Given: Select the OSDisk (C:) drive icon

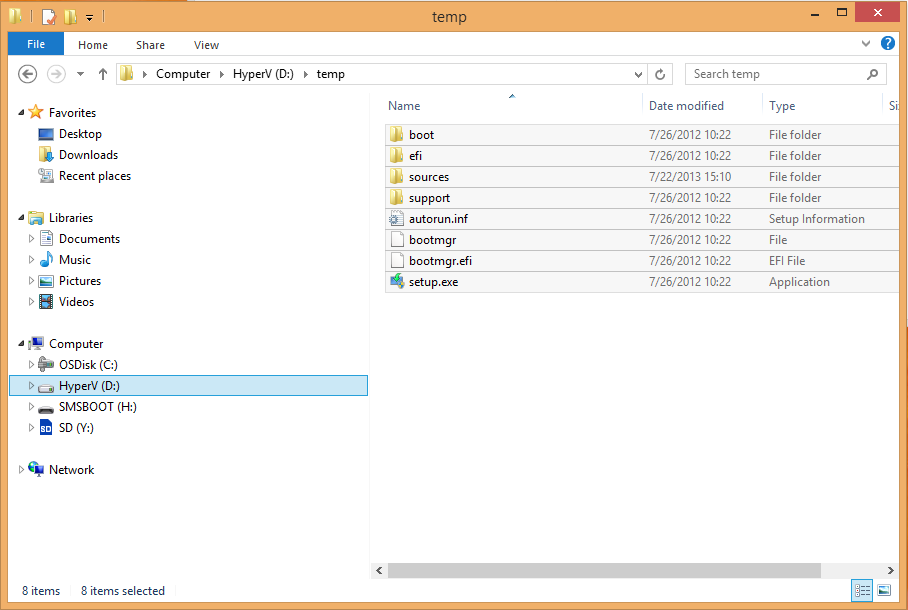Looking at the screenshot, I should pos(46,364).
